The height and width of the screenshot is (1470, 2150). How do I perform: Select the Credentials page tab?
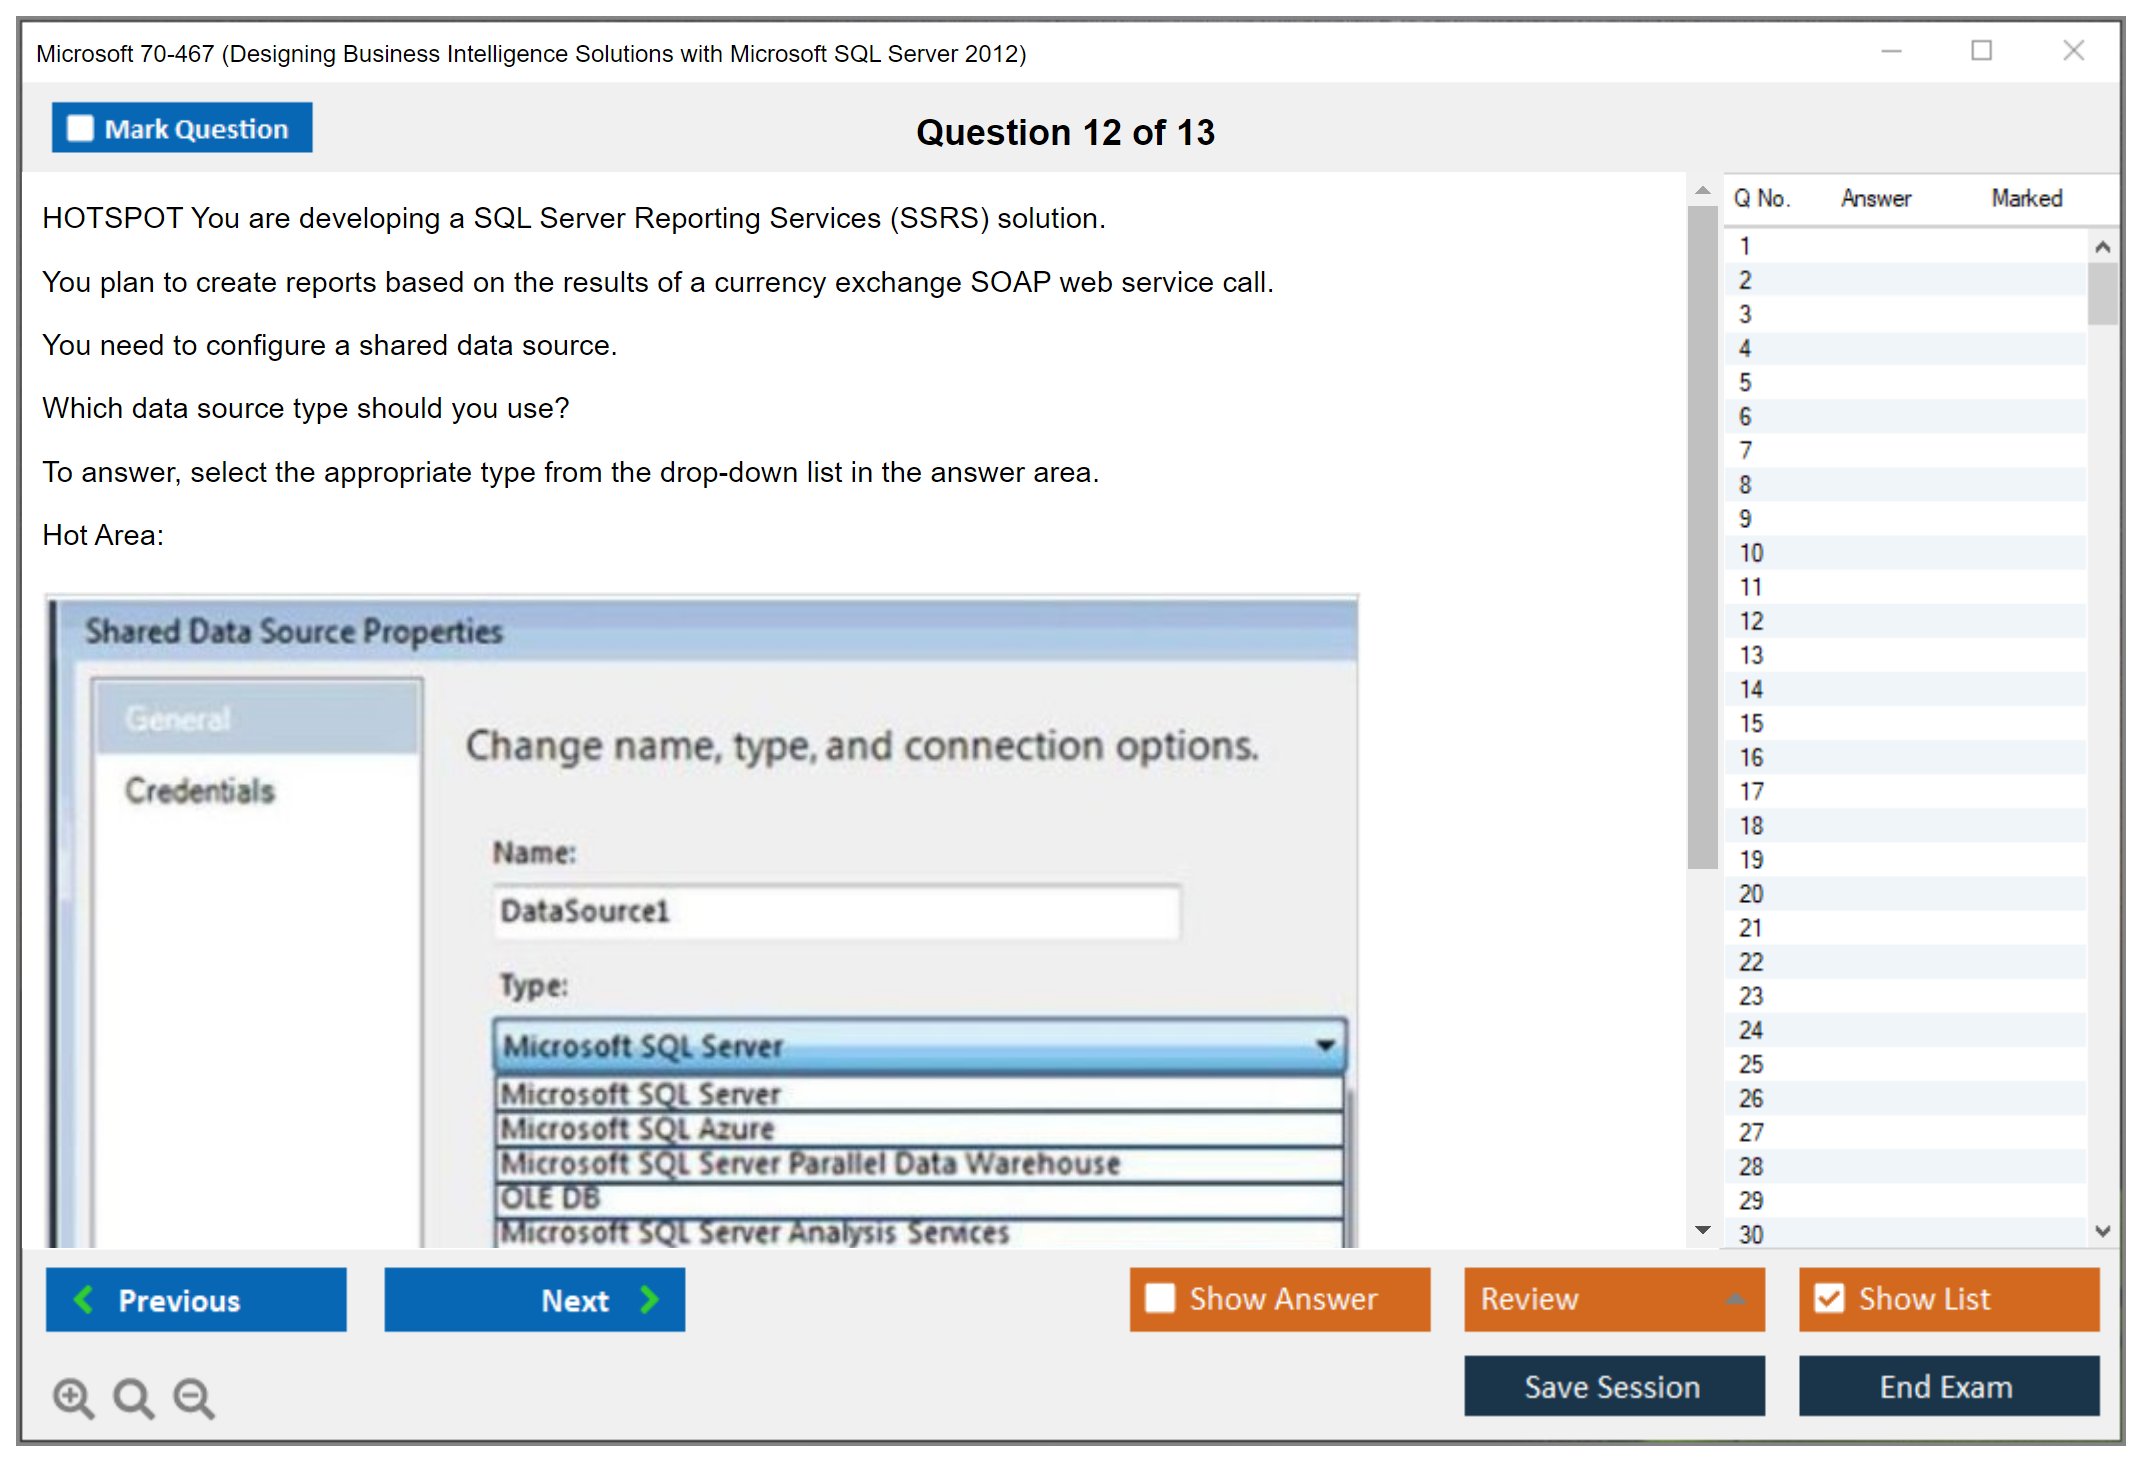pos(200,790)
